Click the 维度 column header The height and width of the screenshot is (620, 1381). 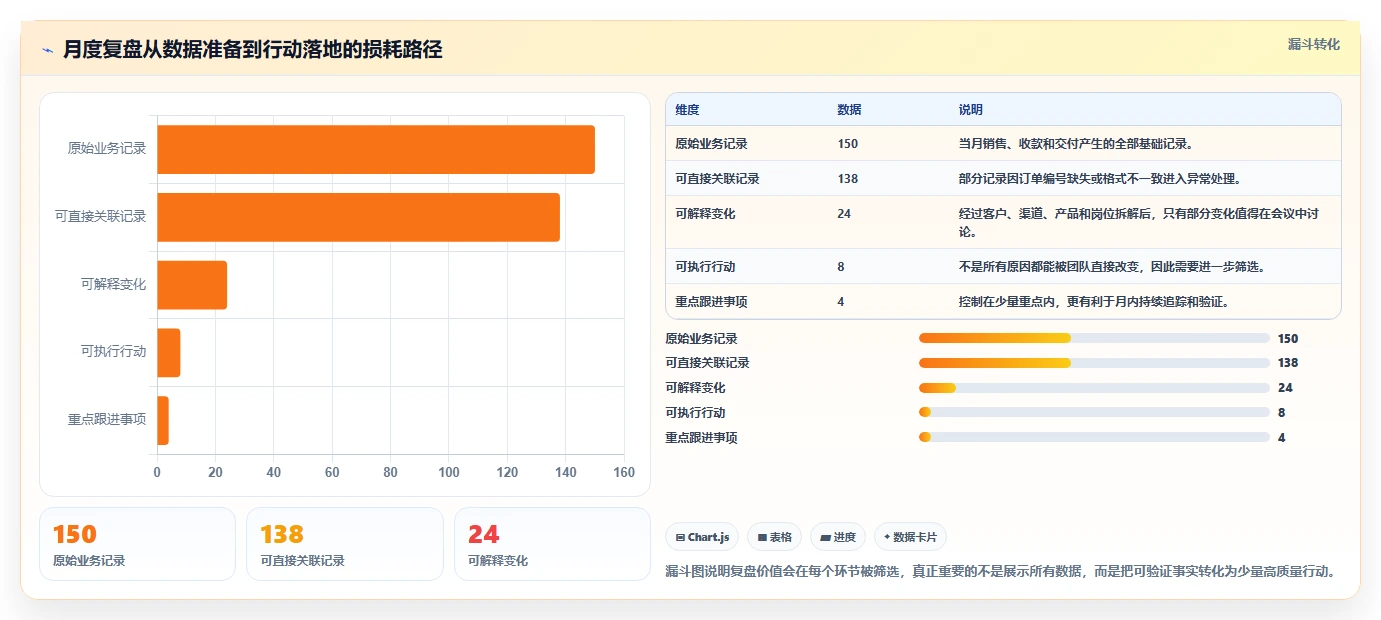click(687, 109)
